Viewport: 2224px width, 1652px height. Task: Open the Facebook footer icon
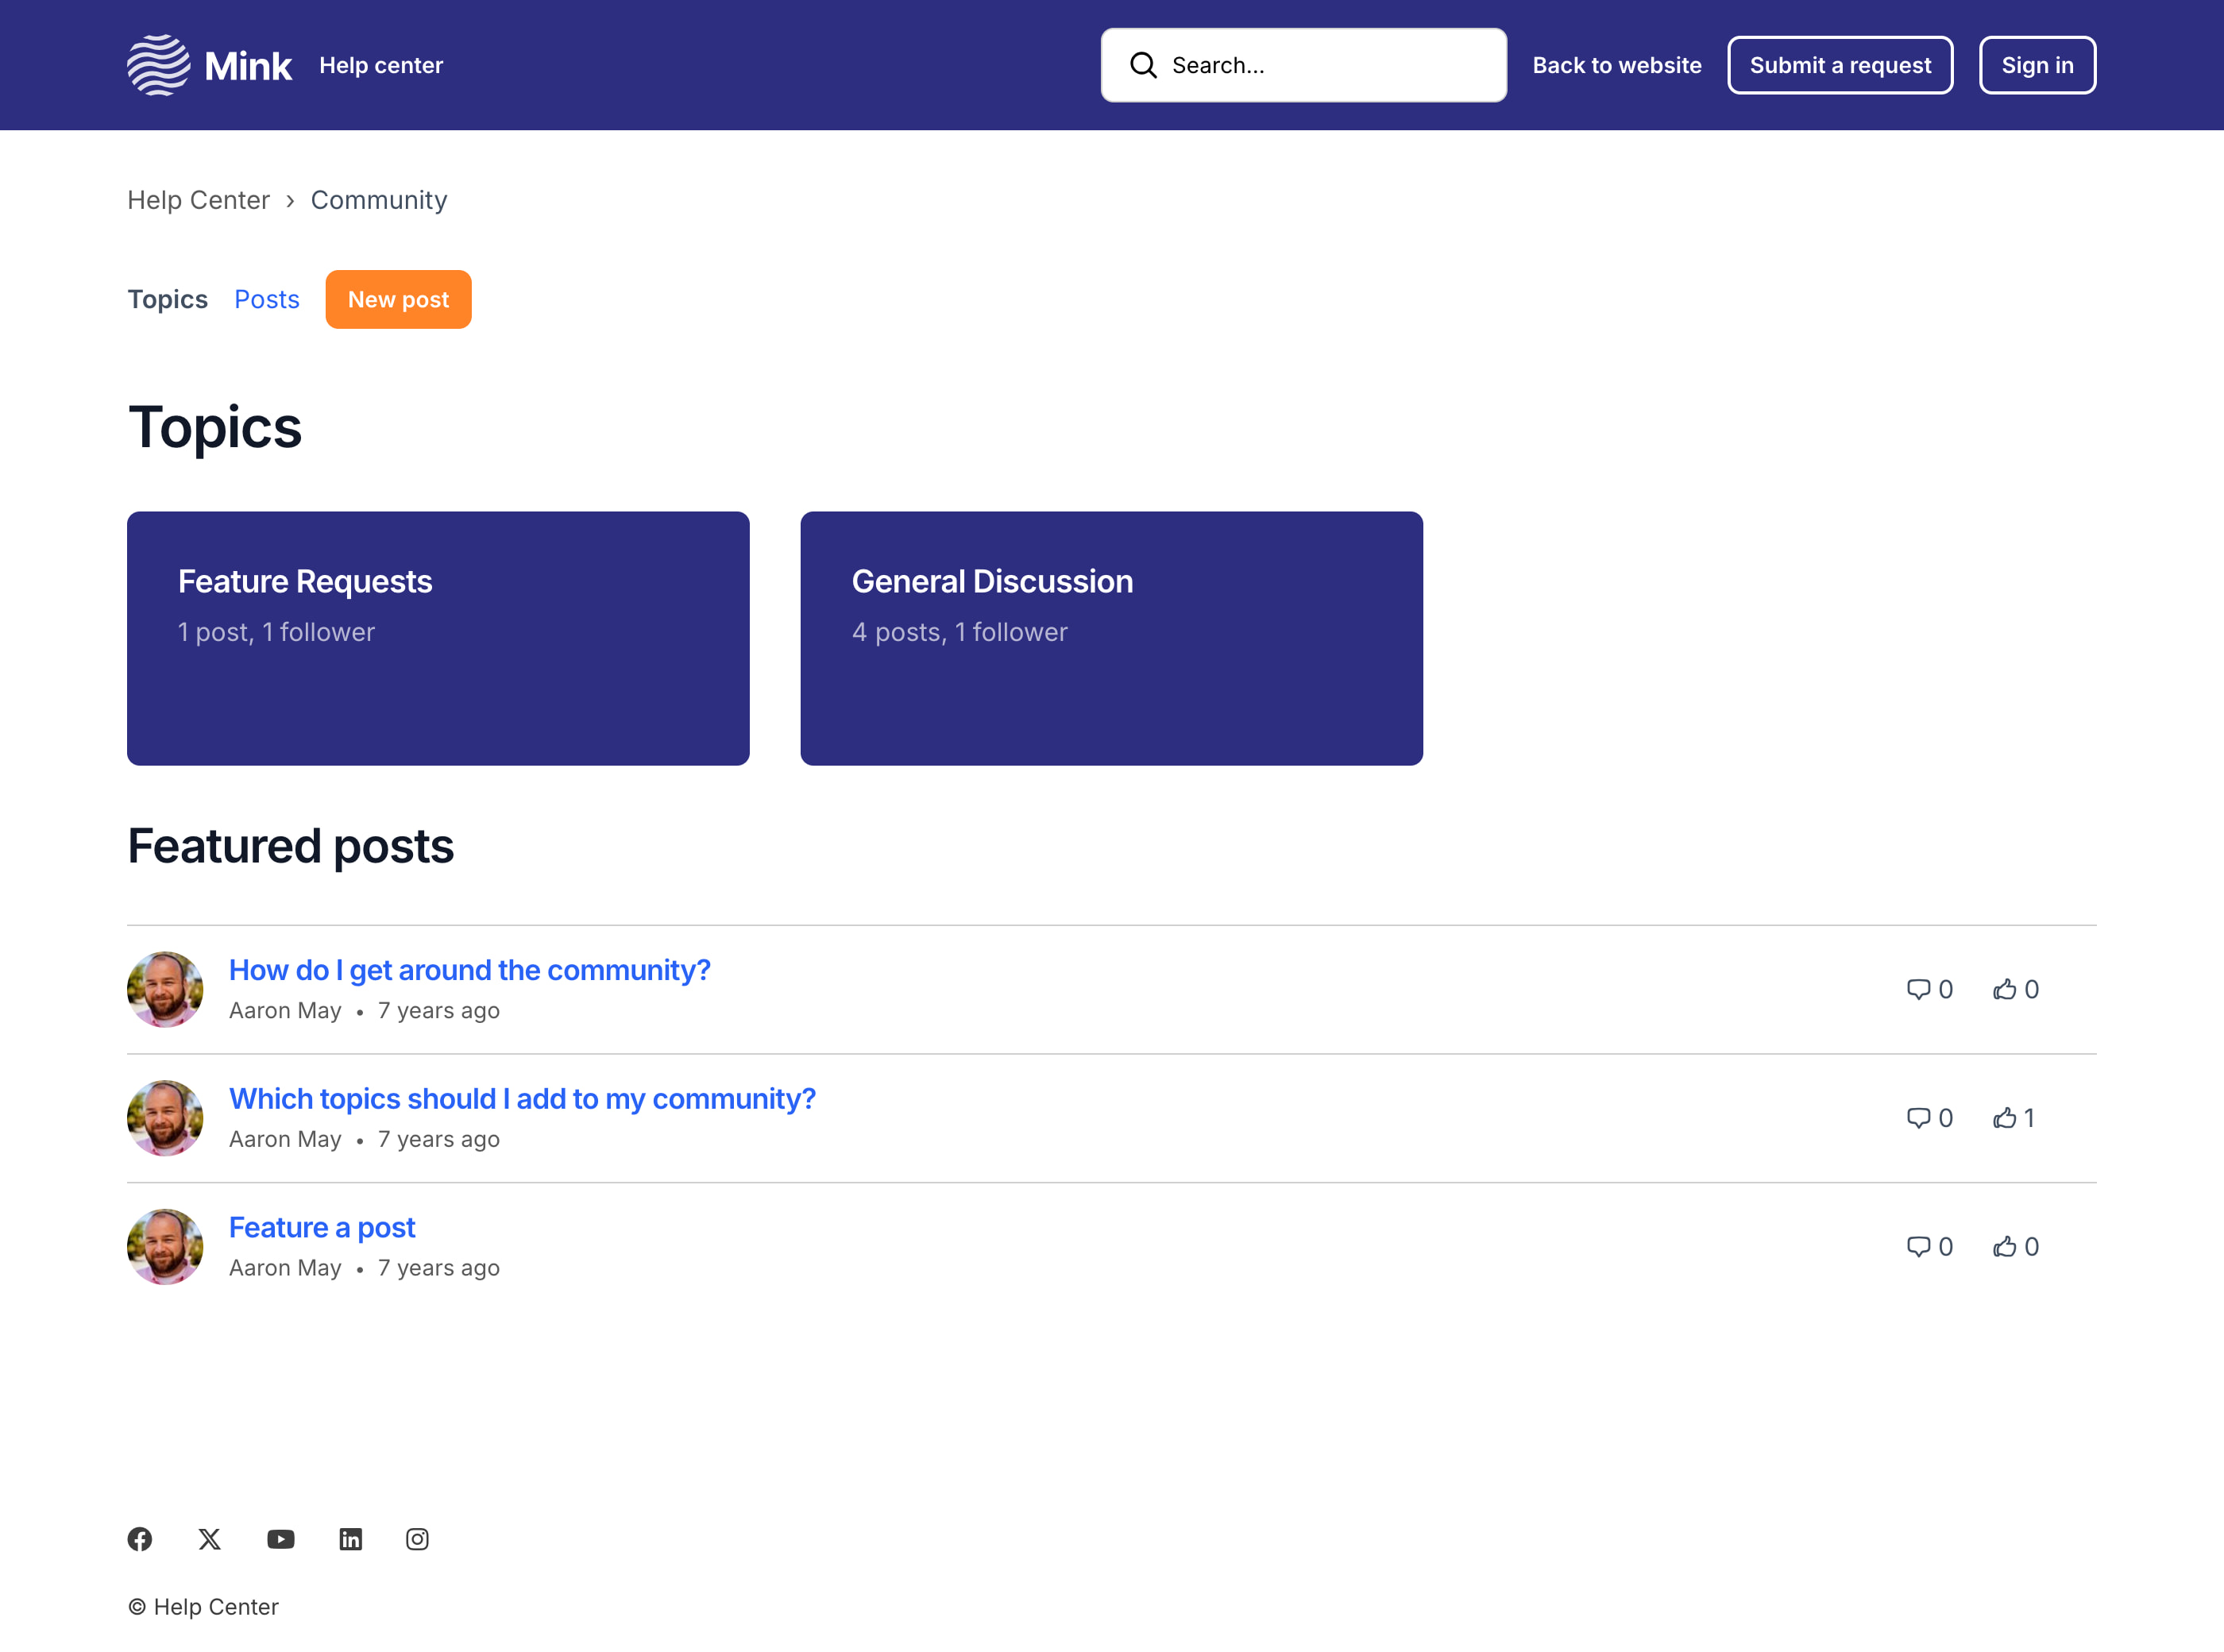coord(140,1539)
